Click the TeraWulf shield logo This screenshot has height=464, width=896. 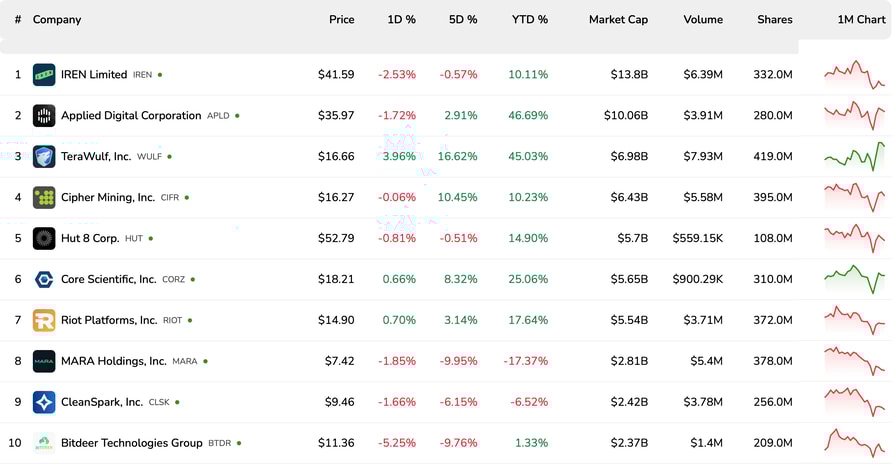(x=44, y=157)
